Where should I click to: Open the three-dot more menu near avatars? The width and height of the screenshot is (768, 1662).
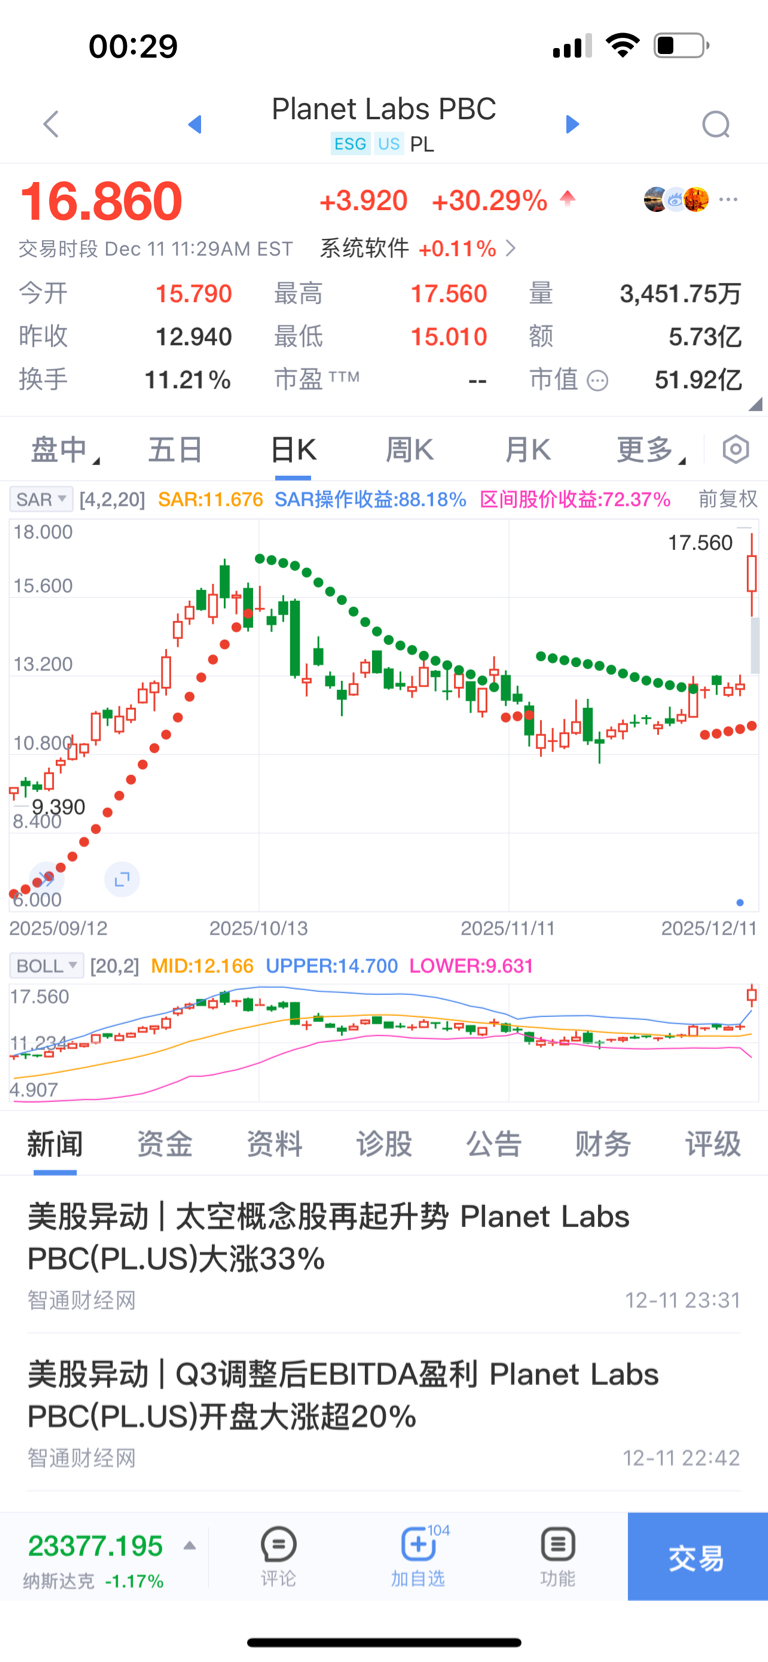pyautogui.click(x=729, y=200)
